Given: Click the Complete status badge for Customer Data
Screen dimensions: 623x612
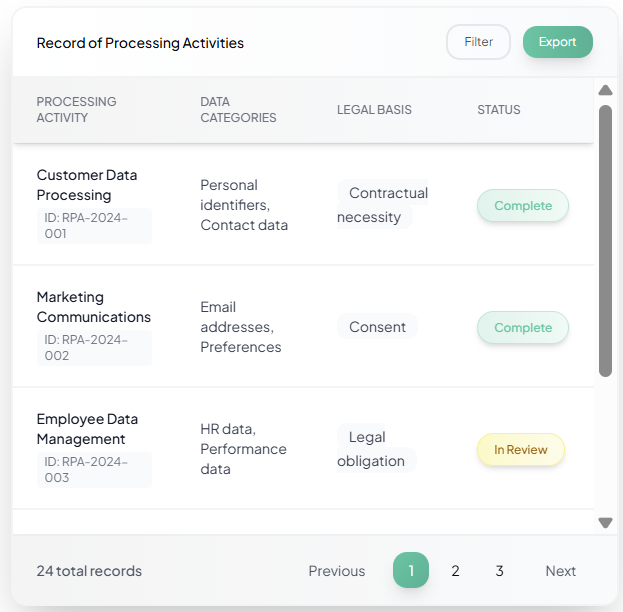Looking at the screenshot, I should pos(522,206).
